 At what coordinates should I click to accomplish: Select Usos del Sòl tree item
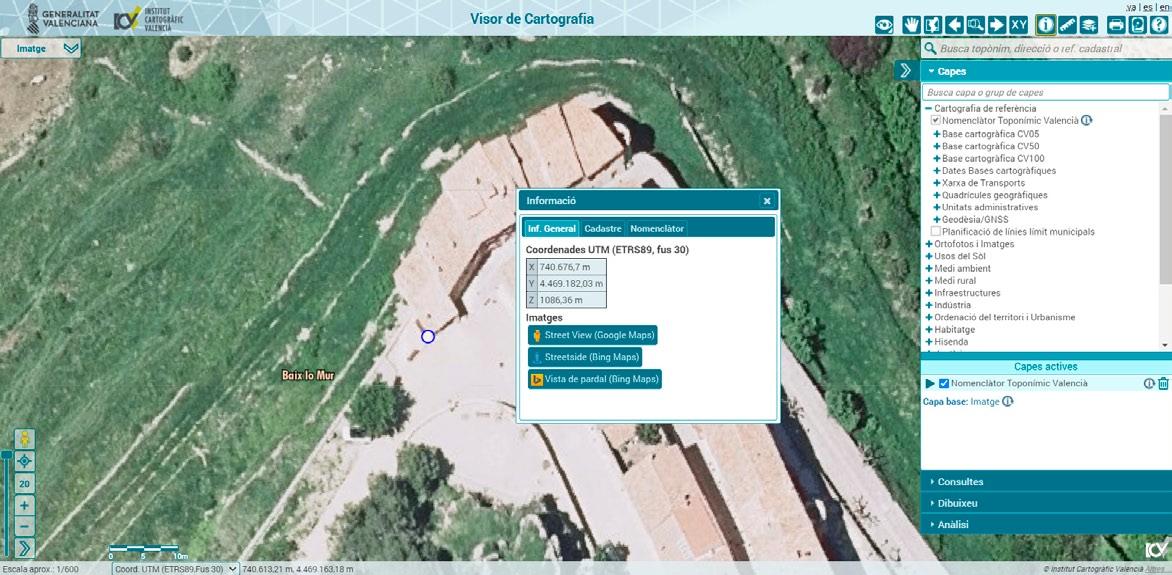pos(959,256)
